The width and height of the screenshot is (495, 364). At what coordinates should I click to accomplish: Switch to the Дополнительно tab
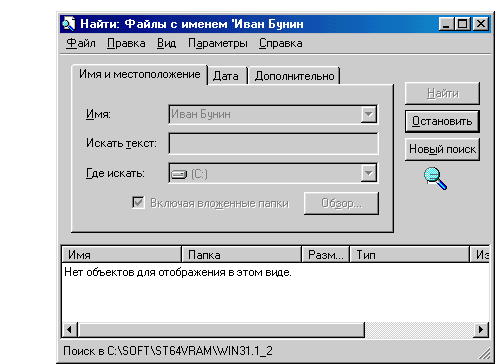294,76
